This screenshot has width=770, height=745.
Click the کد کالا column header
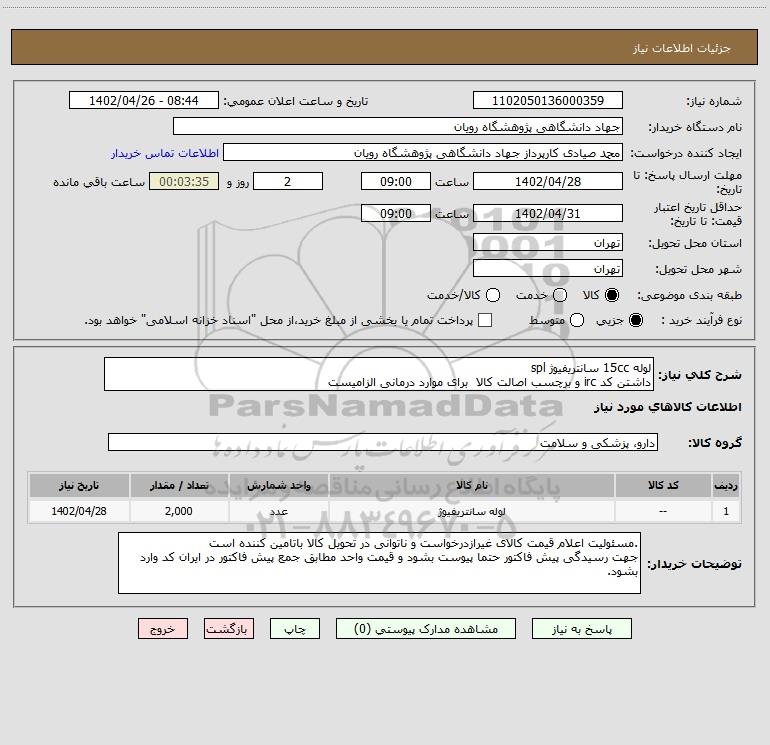(x=663, y=485)
